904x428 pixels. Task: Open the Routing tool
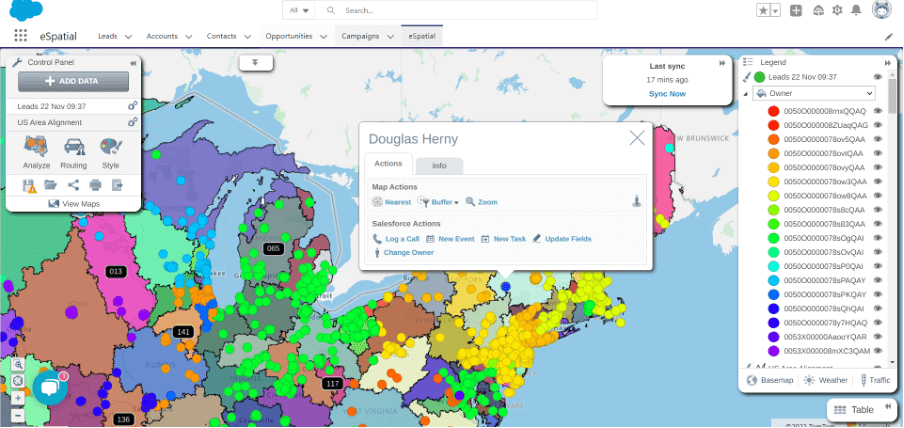click(x=73, y=151)
